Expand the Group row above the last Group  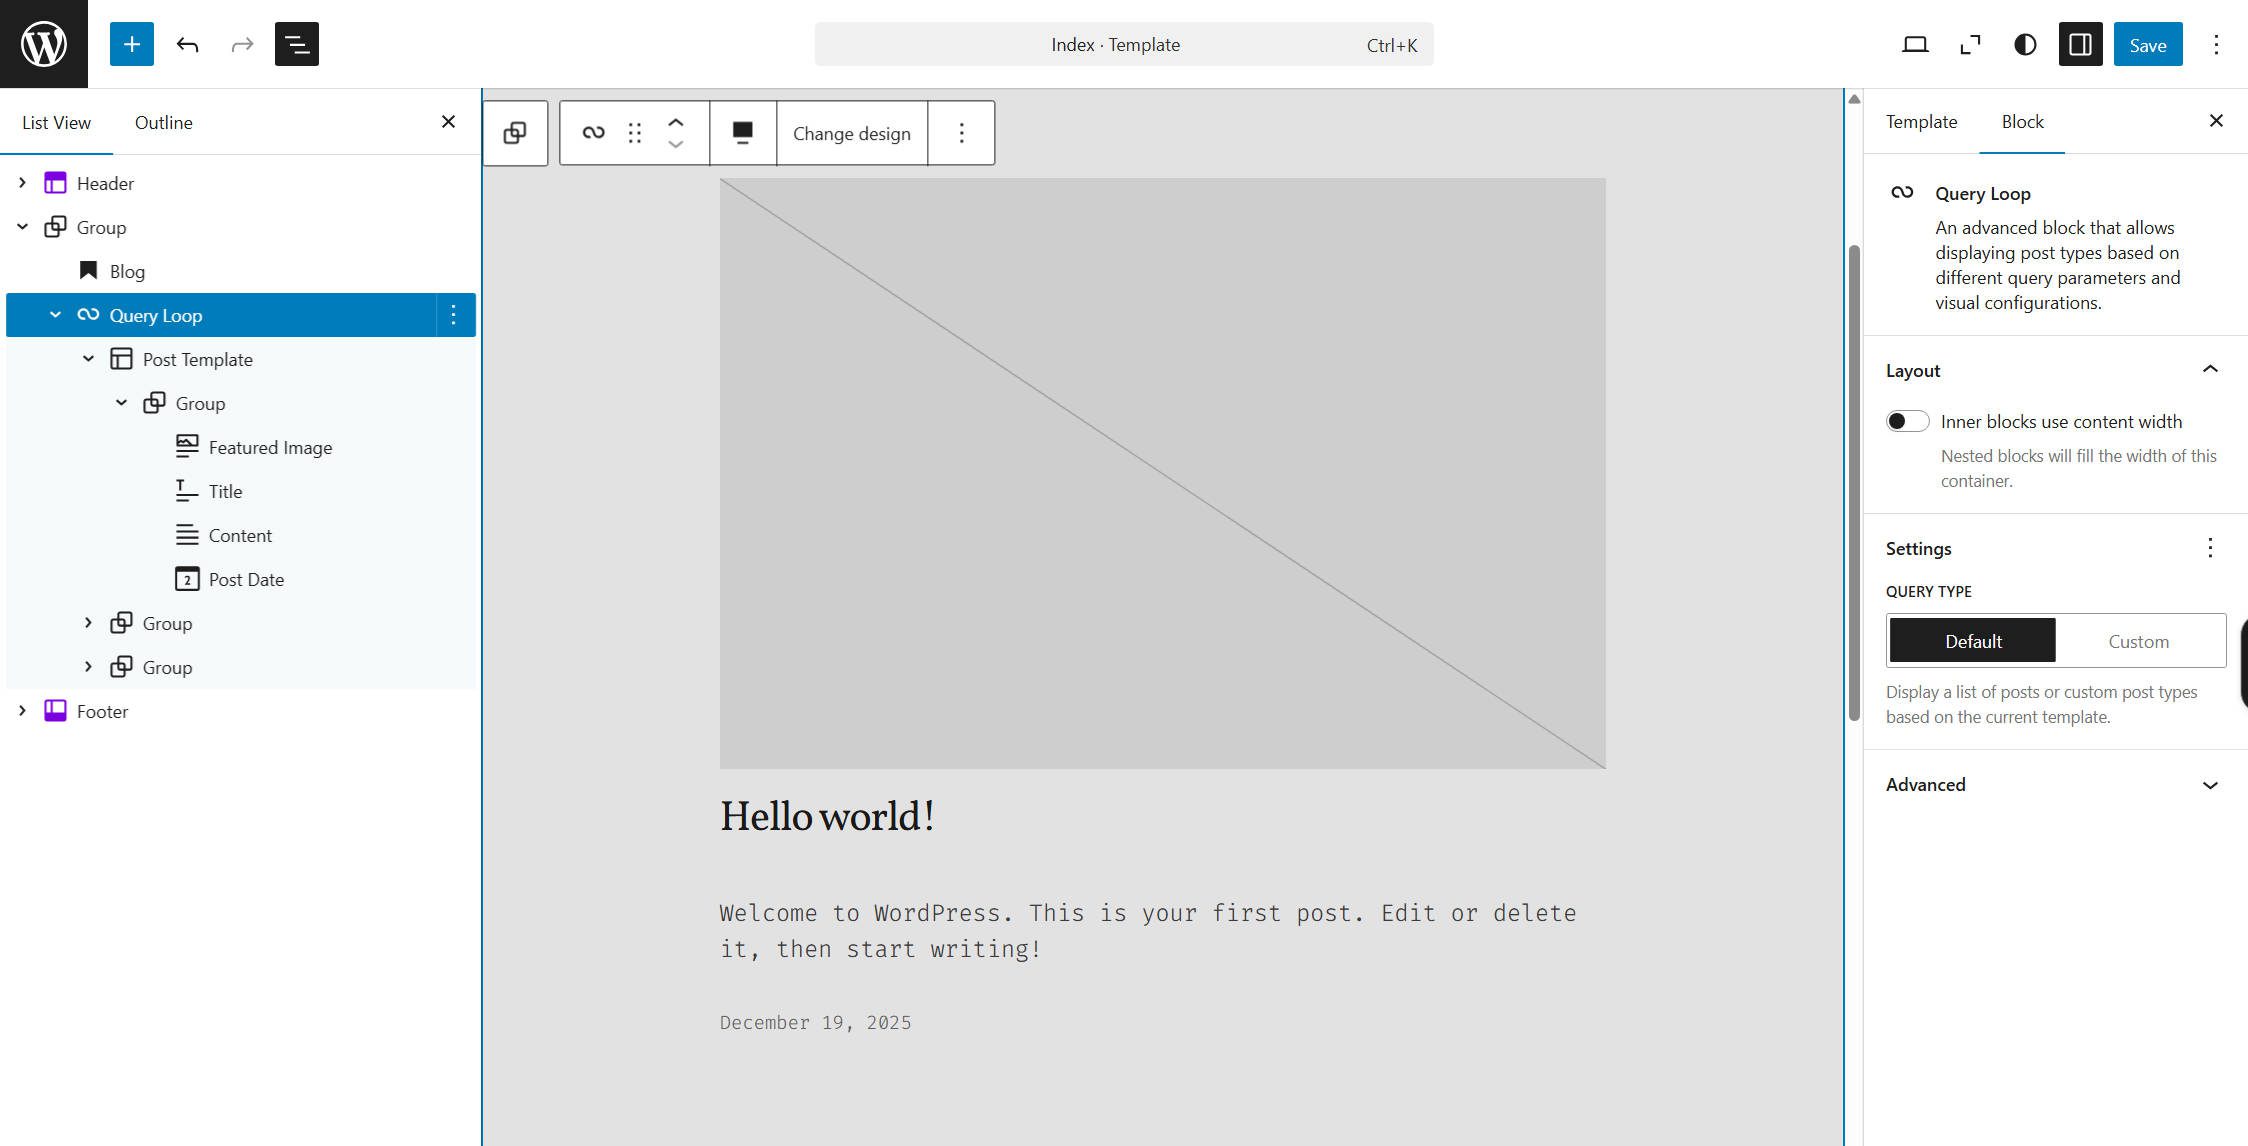click(x=88, y=623)
